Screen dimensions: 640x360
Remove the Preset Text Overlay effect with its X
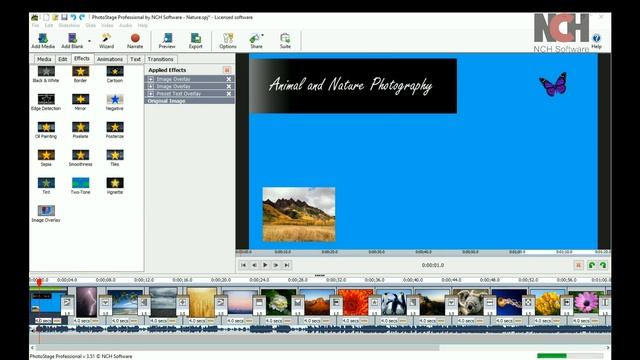[x=229, y=94]
